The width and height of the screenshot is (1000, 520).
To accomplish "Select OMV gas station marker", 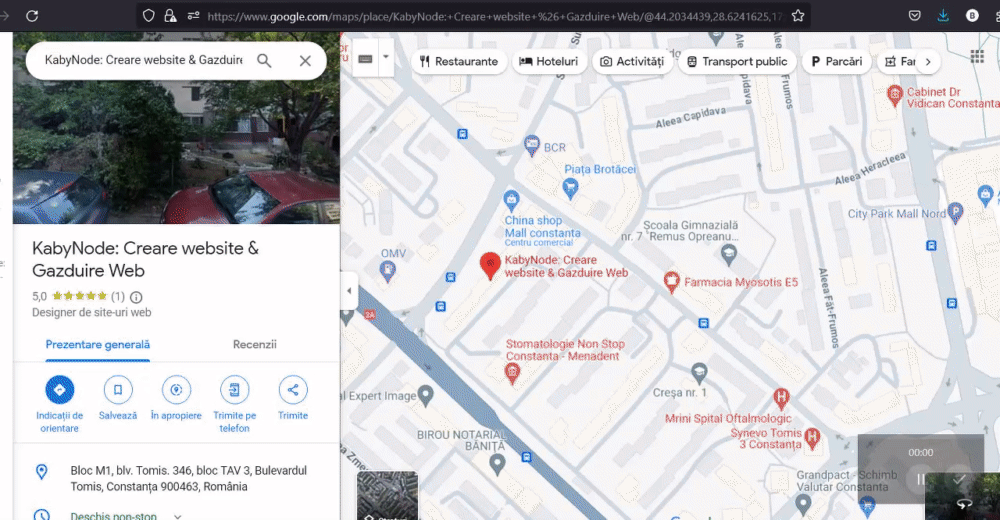I will pos(387,271).
